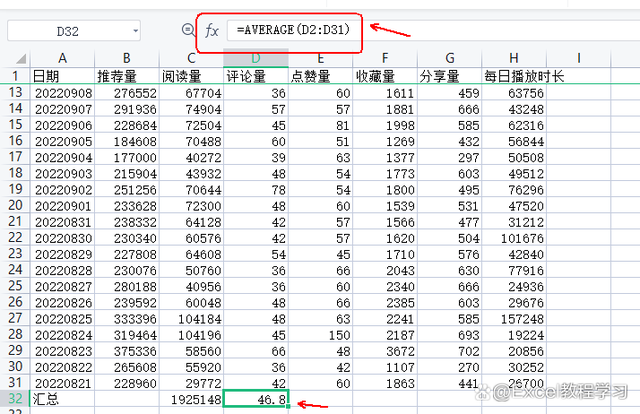This screenshot has width=640, height=414.
Task: Click cell with value 63756
Action: 514,93
